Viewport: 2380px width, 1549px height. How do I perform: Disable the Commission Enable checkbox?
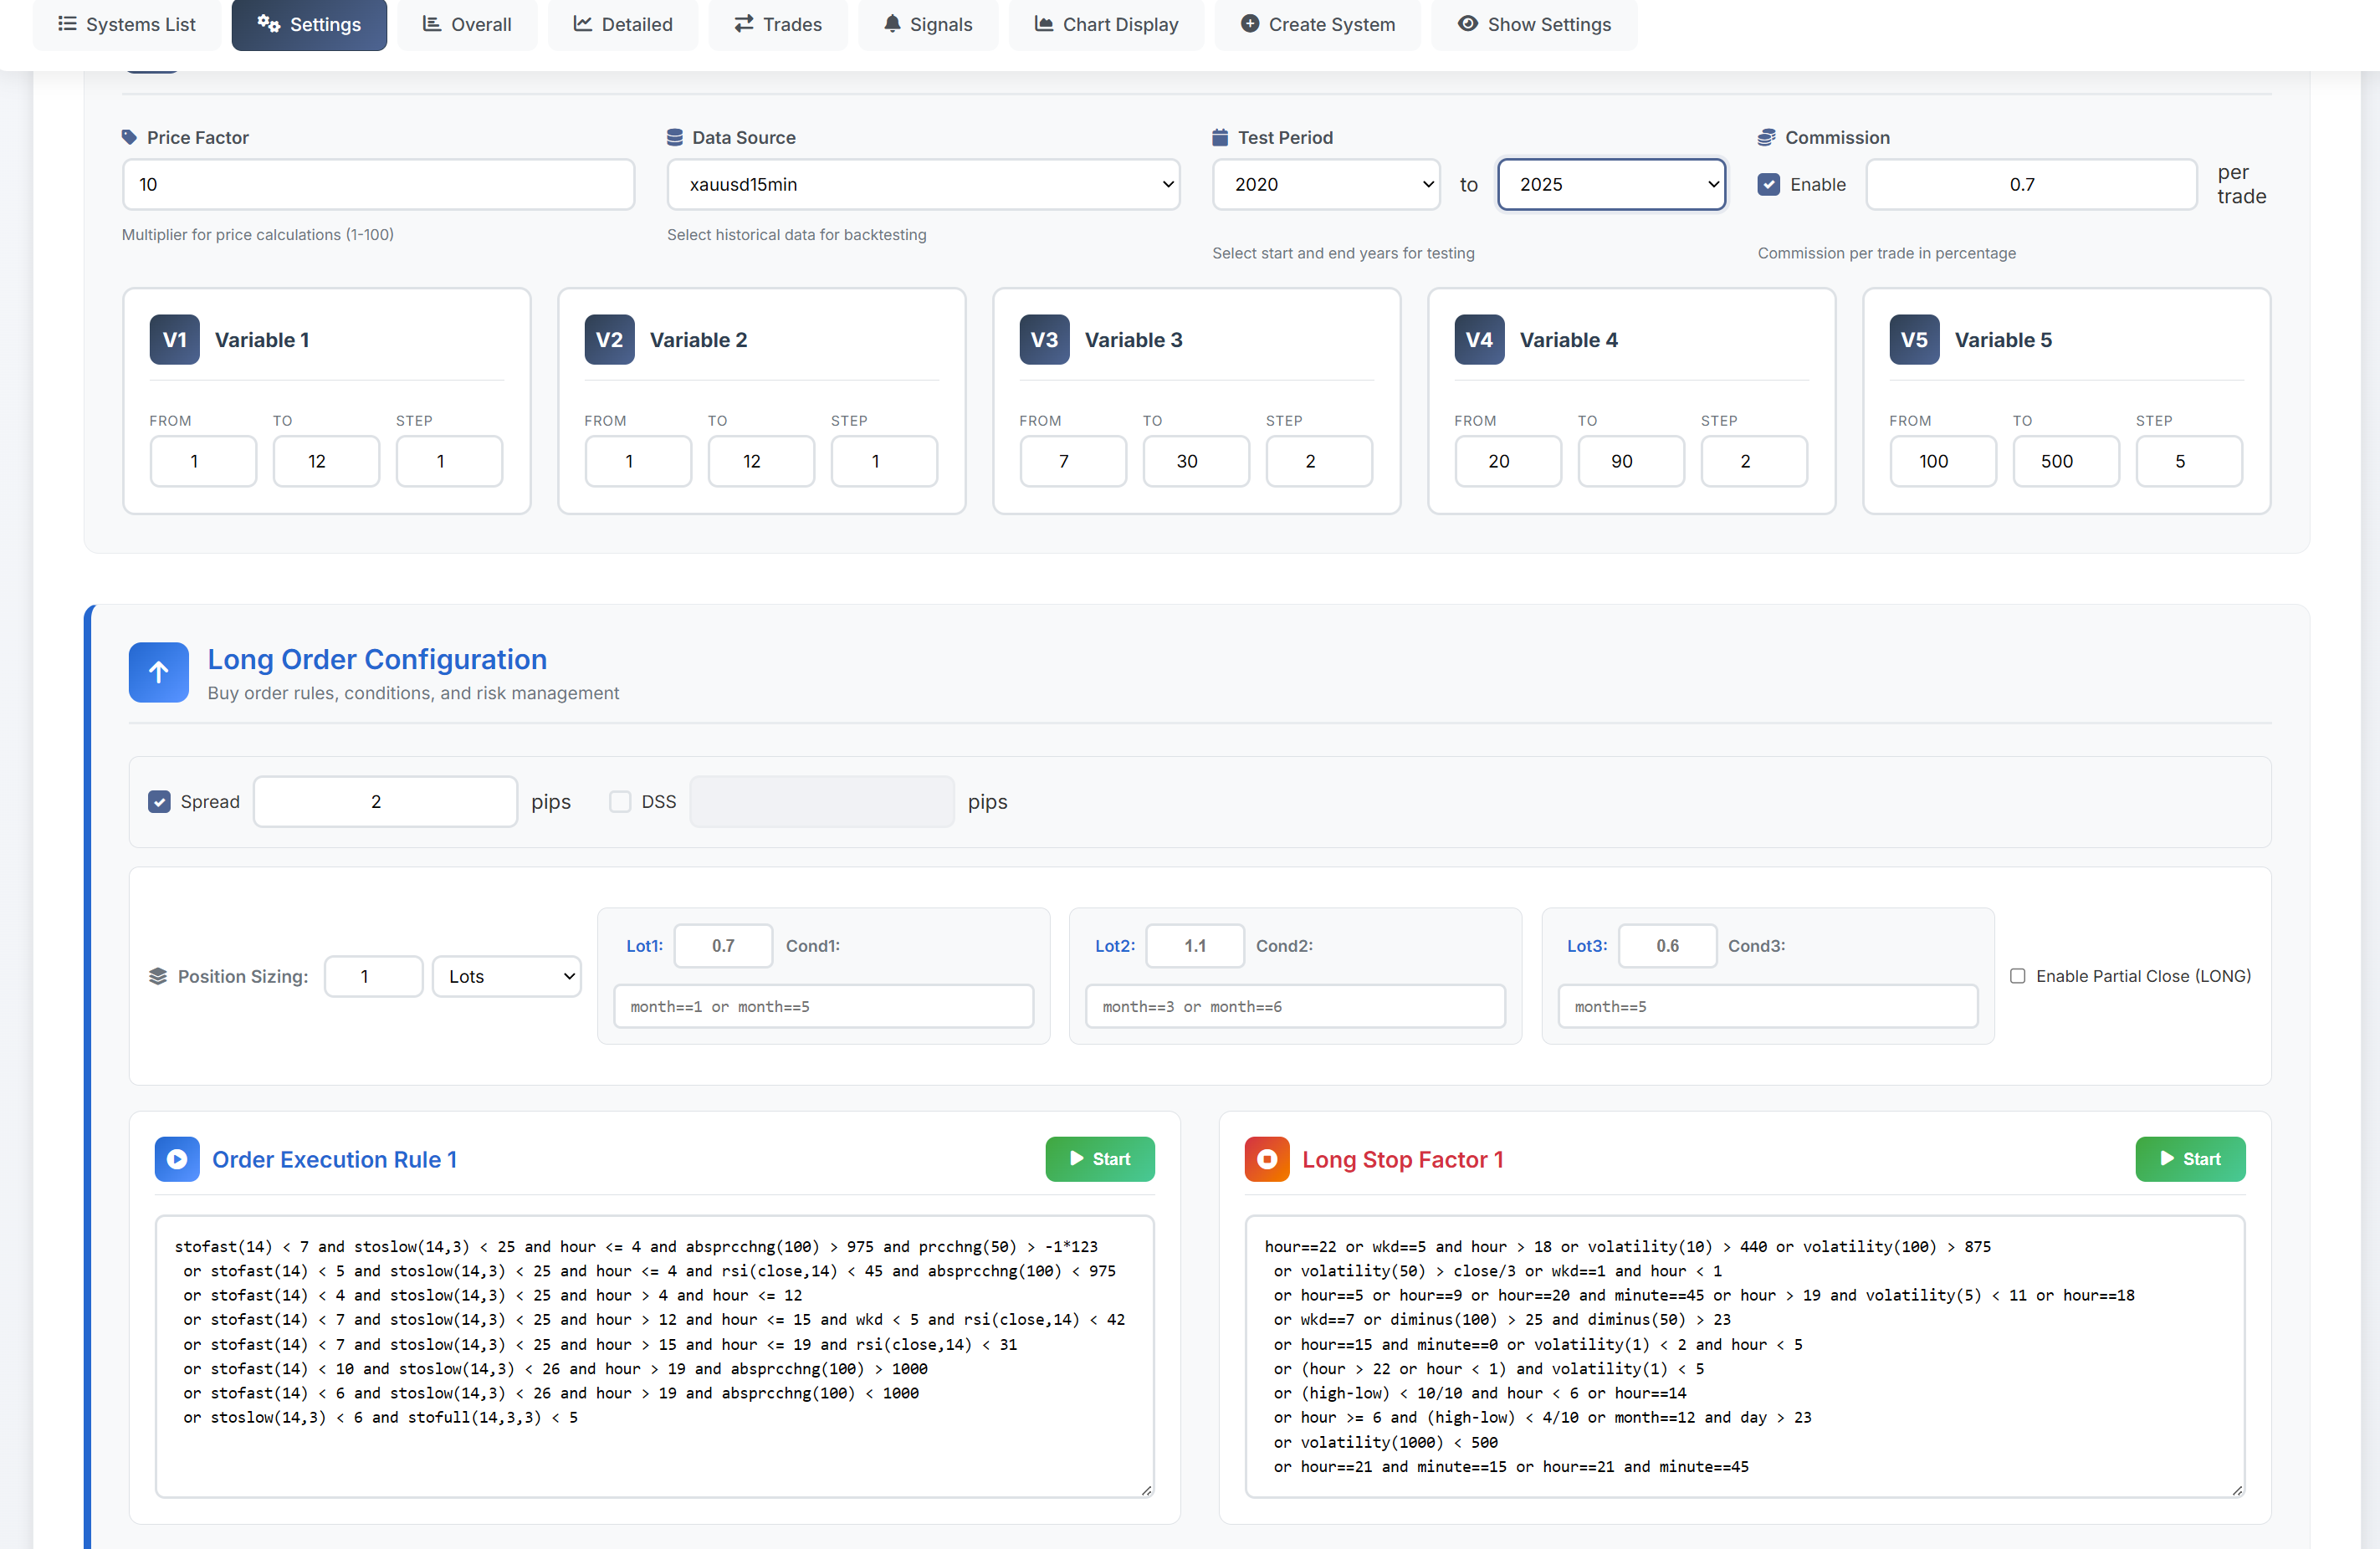coord(1768,184)
